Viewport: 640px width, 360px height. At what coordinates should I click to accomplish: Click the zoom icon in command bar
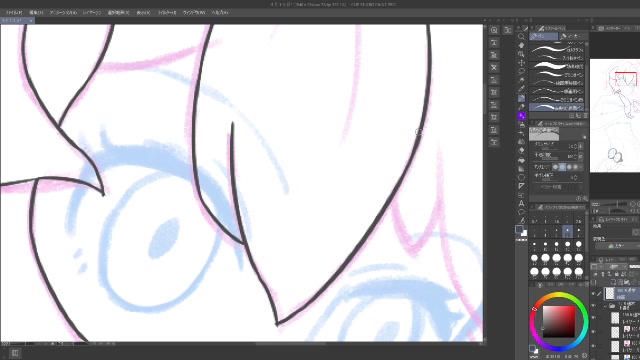tap(494, 31)
